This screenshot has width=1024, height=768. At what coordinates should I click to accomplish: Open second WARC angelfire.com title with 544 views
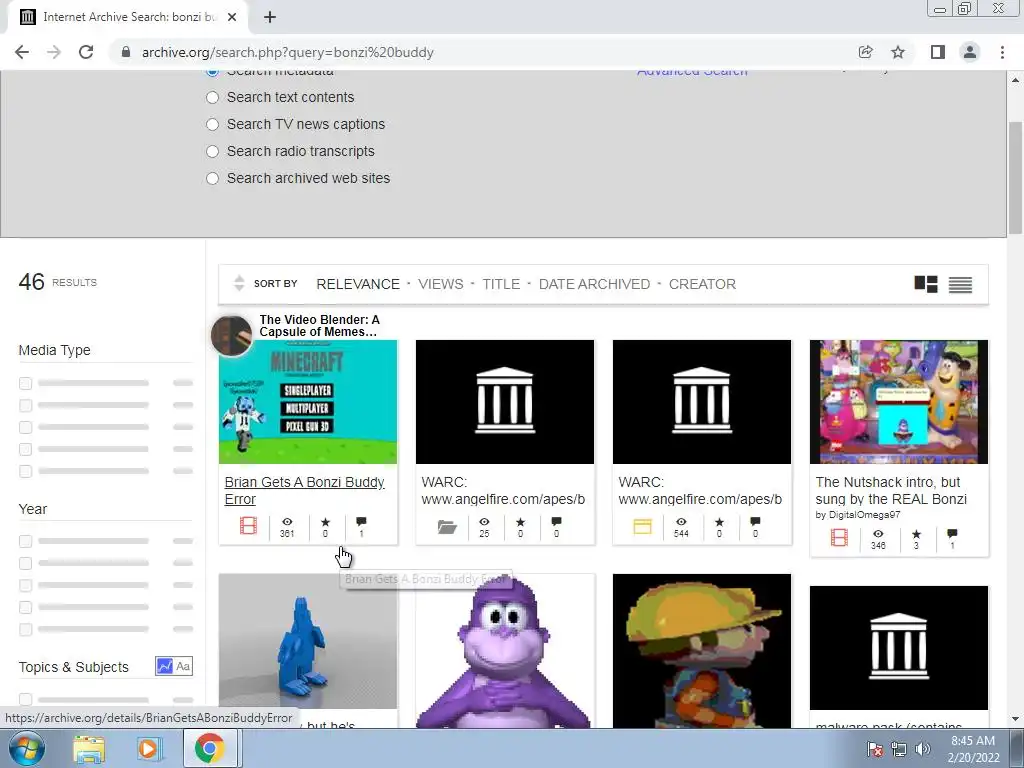(700, 490)
